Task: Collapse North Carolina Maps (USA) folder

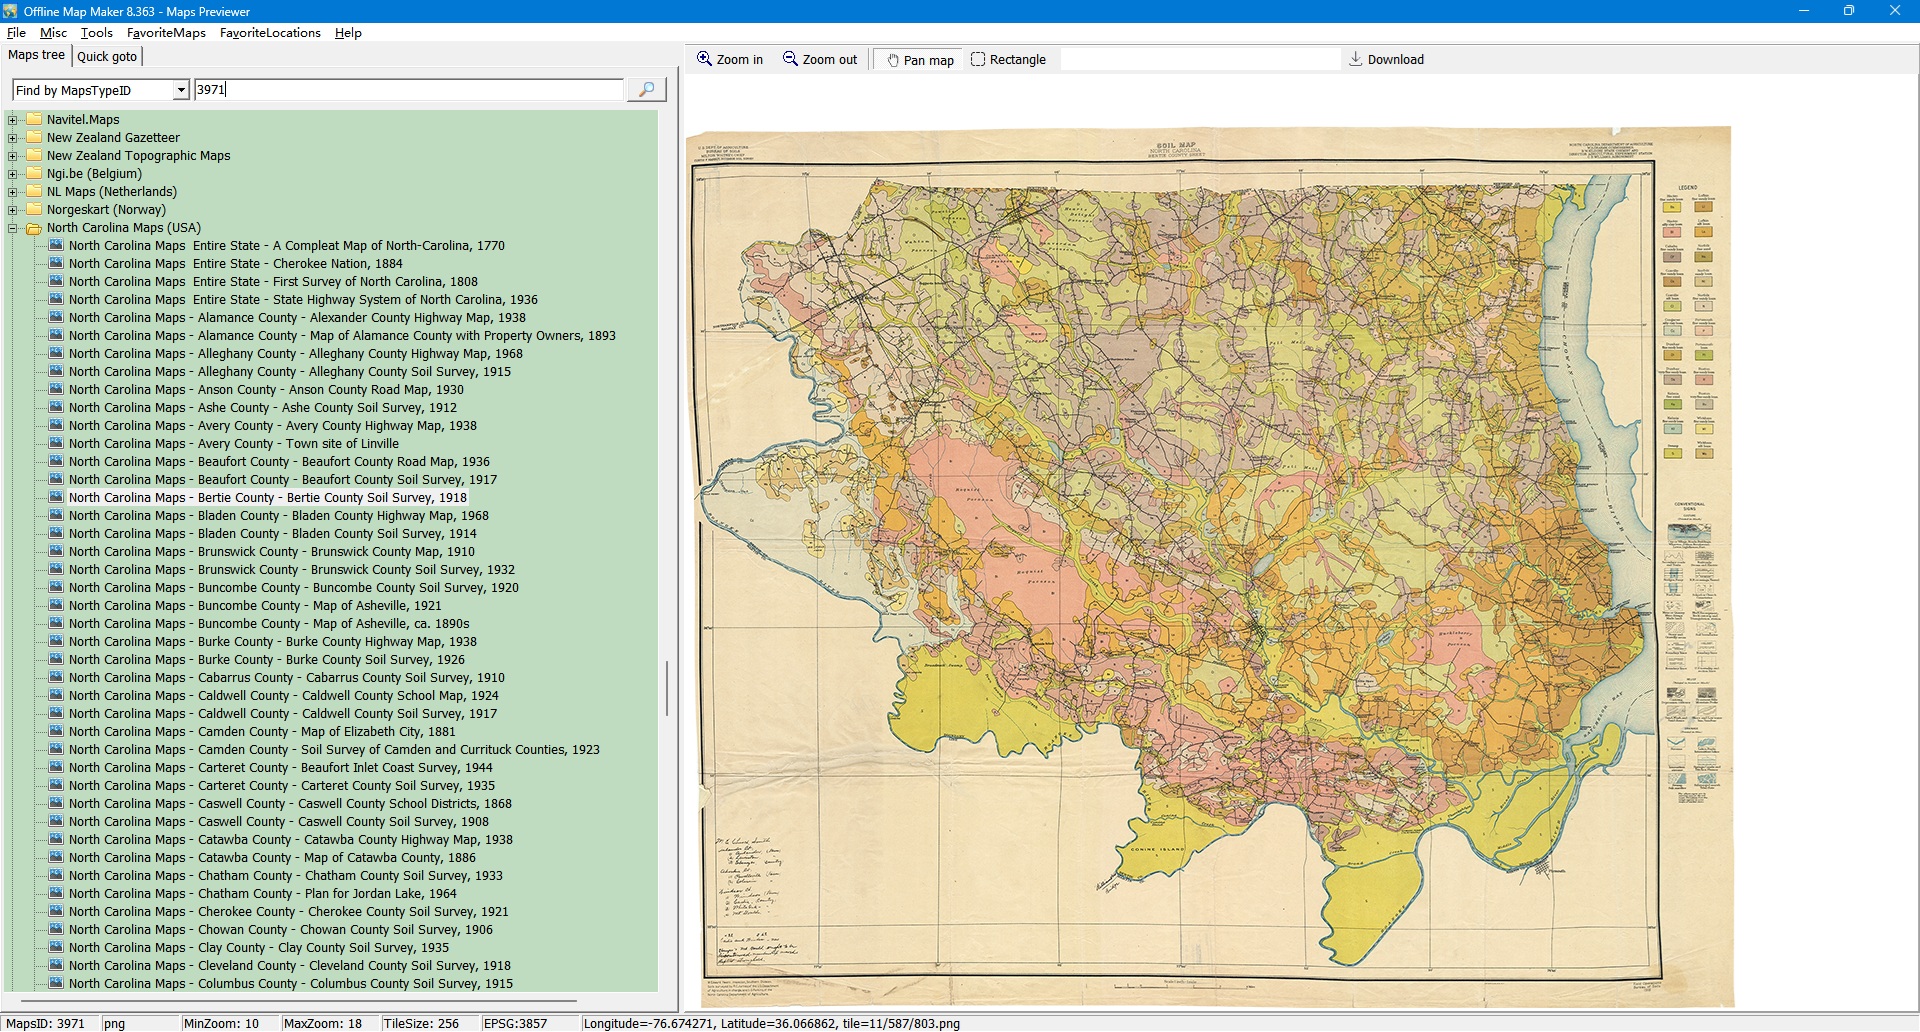Action: (13, 228)
